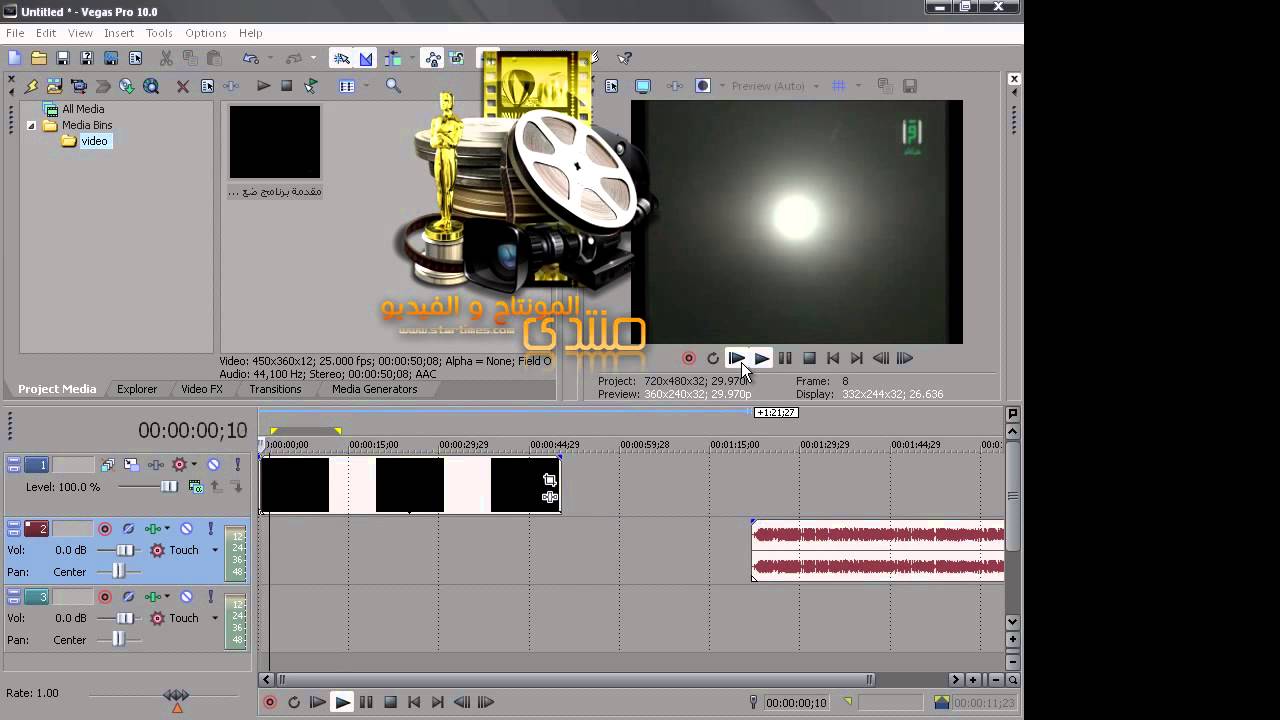This screenshot has width=1280, height=720.
Task: Toggle Automatic Crossfades in toolbar
Action: click(x=366, y=59)
